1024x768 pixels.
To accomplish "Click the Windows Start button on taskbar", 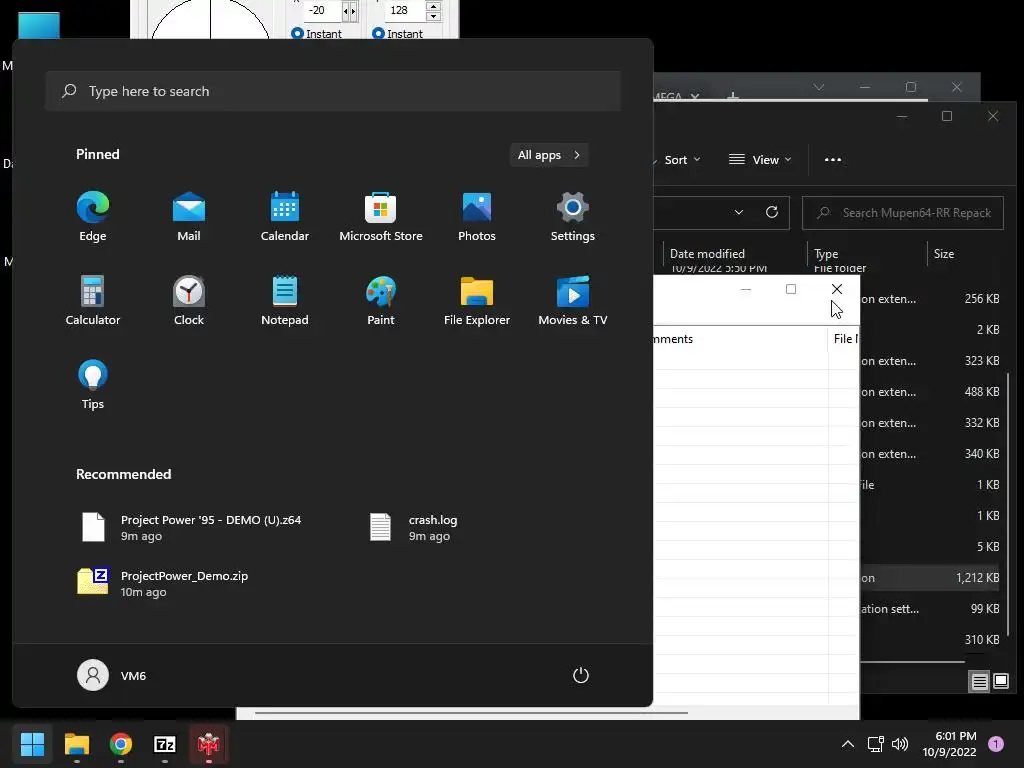I will (x=32, y=744).
